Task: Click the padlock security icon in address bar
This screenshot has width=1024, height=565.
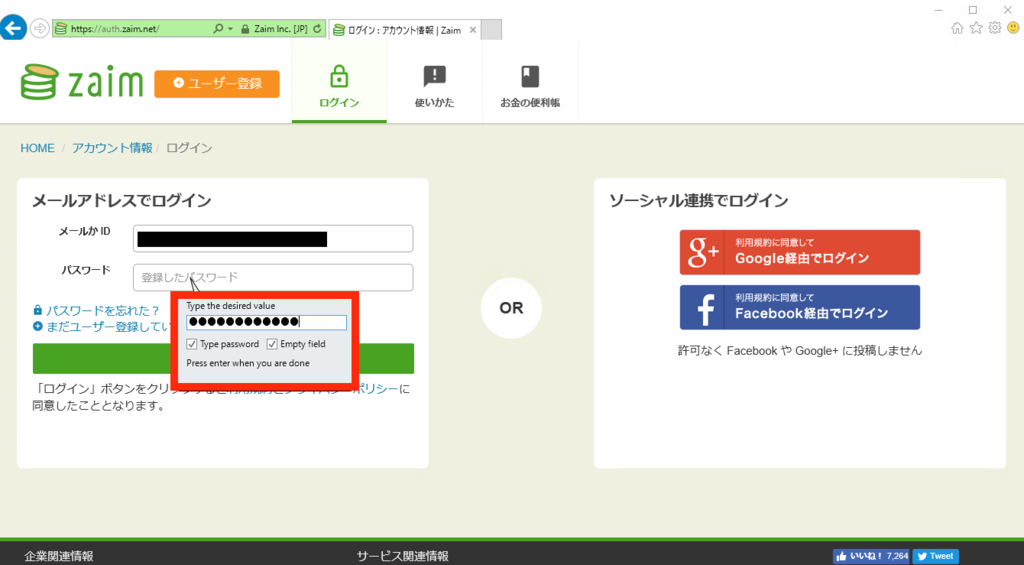Action: pos(245,29)
